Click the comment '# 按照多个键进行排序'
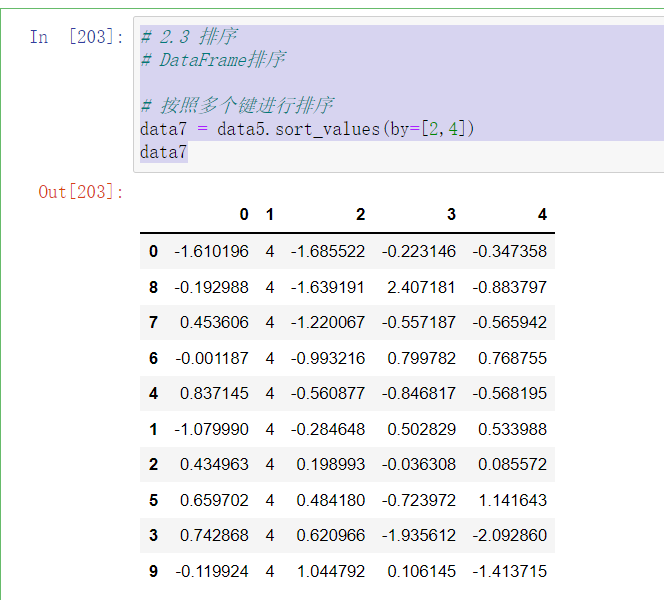Screen dimensions: 664x600 237,105
